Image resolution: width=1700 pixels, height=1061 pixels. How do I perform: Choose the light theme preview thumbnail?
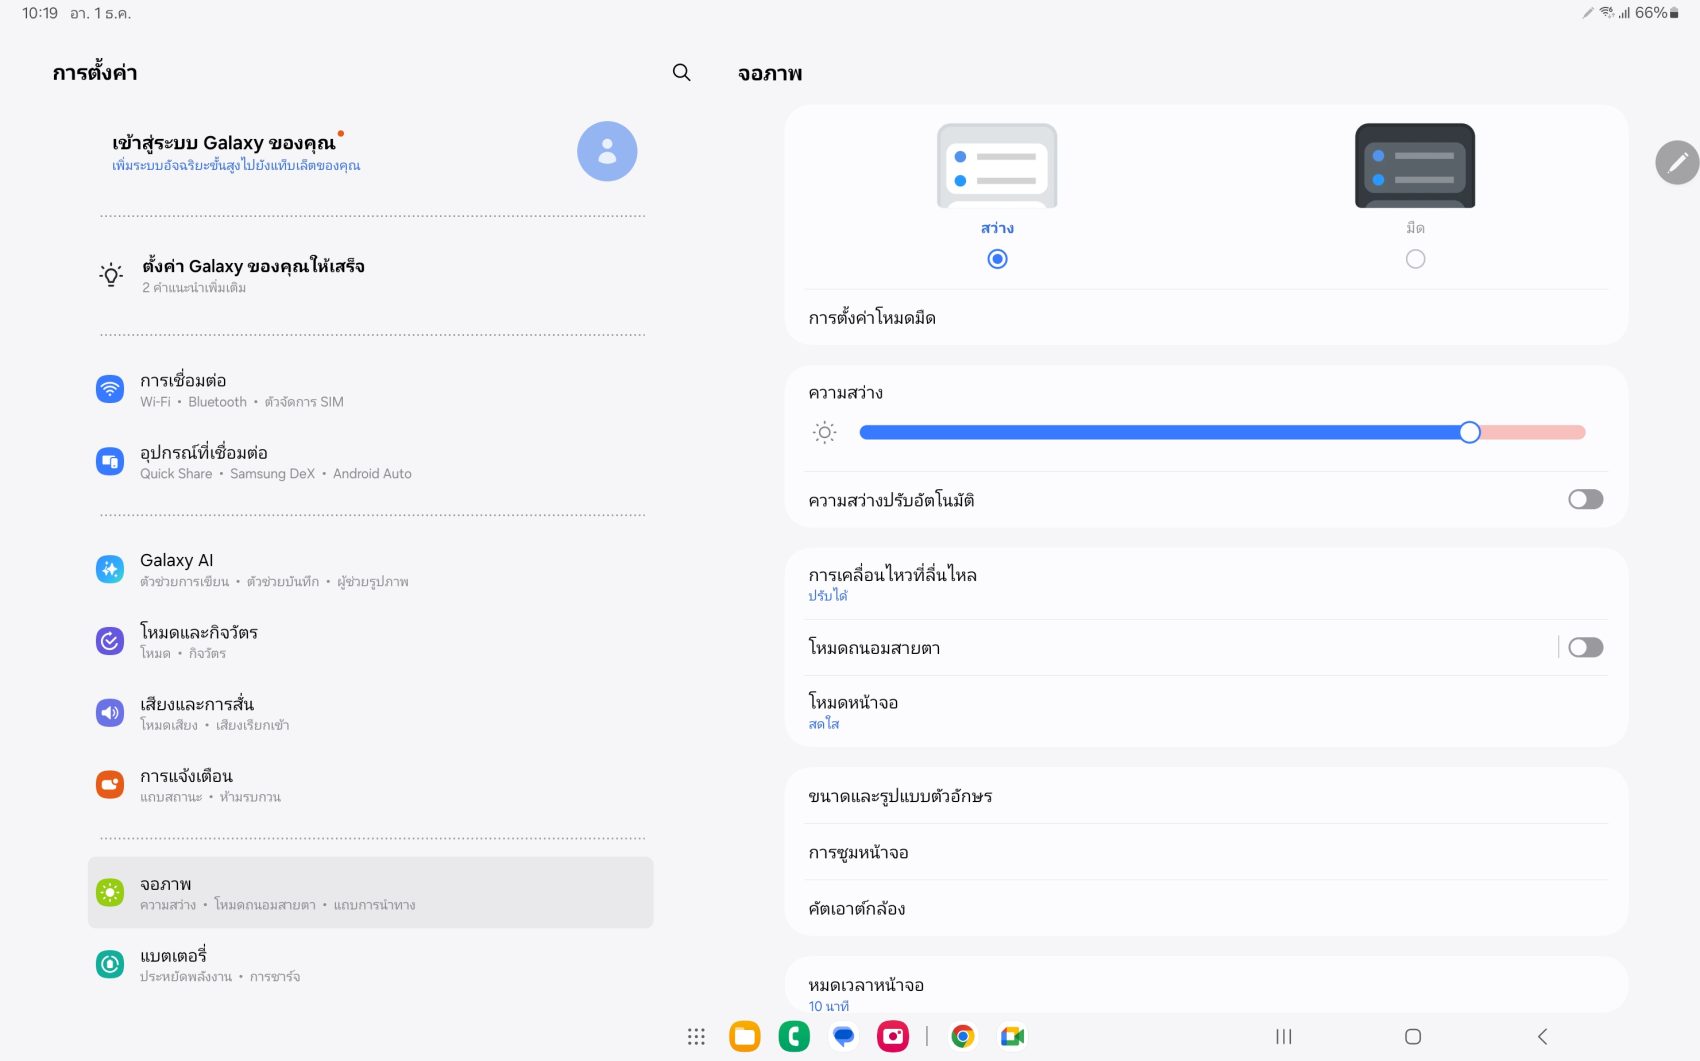[x=997, y=166]
